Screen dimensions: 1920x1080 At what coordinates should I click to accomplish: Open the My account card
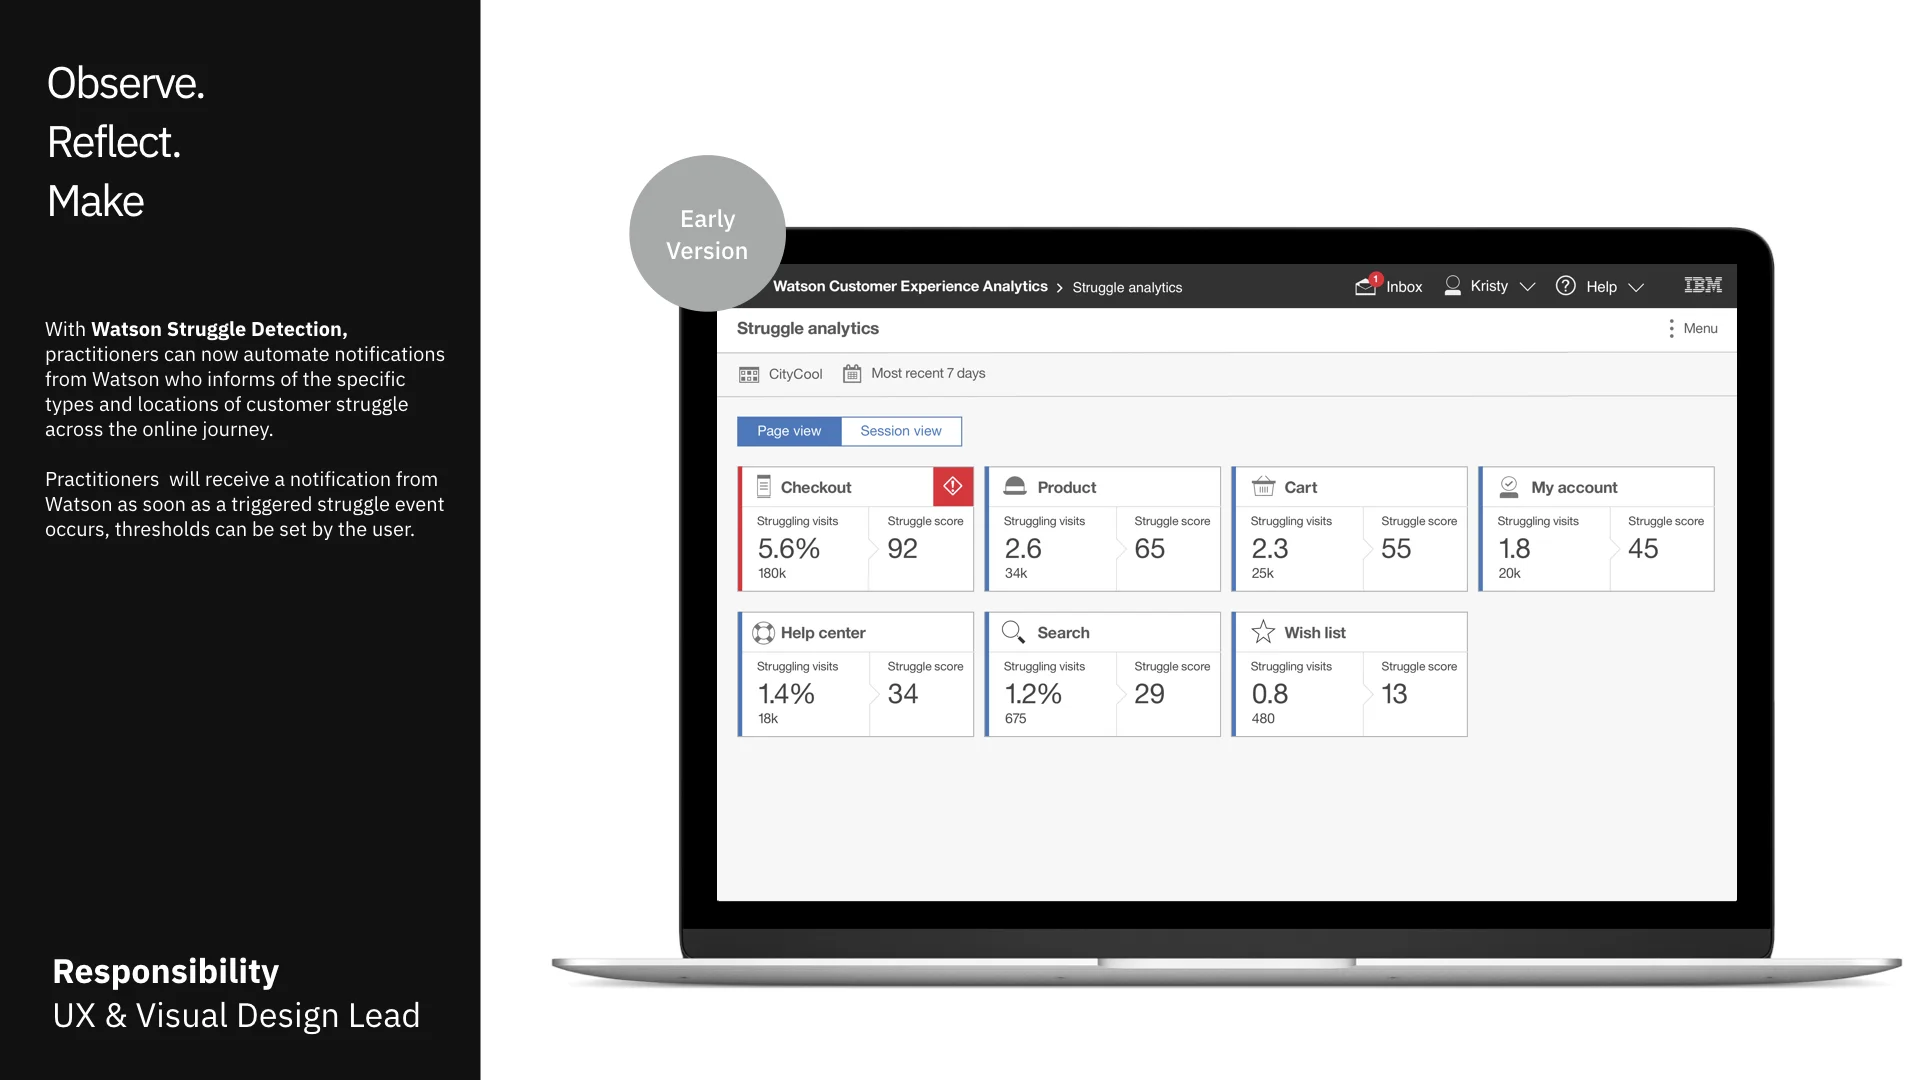coord(1573,487)
